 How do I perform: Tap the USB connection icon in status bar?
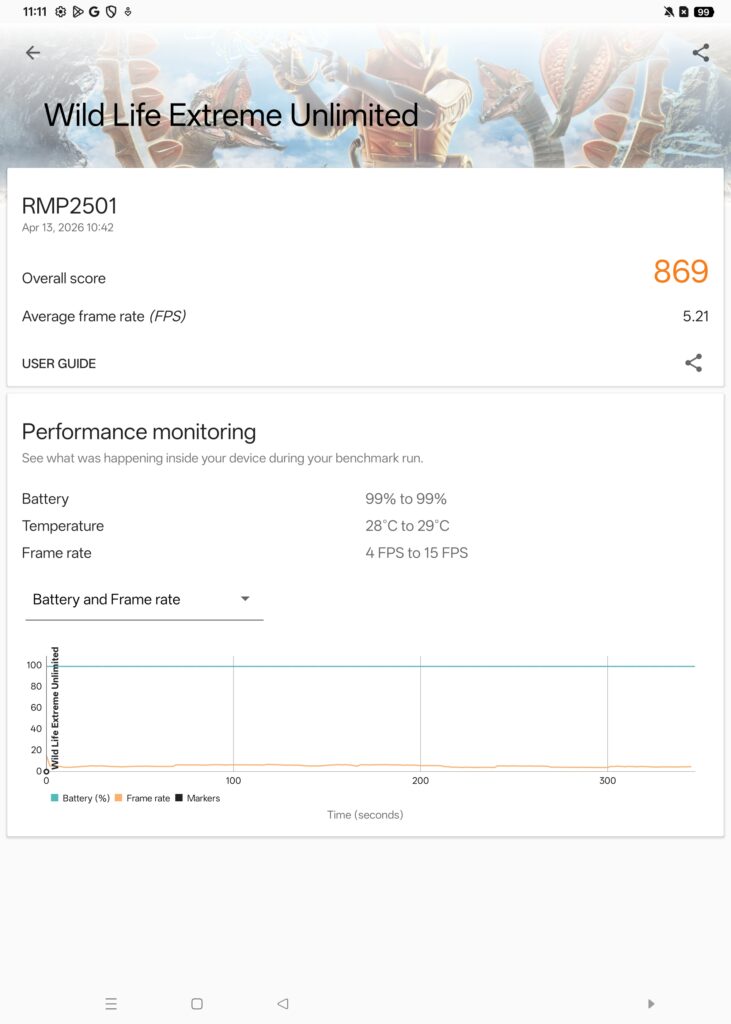click(128, 12)
